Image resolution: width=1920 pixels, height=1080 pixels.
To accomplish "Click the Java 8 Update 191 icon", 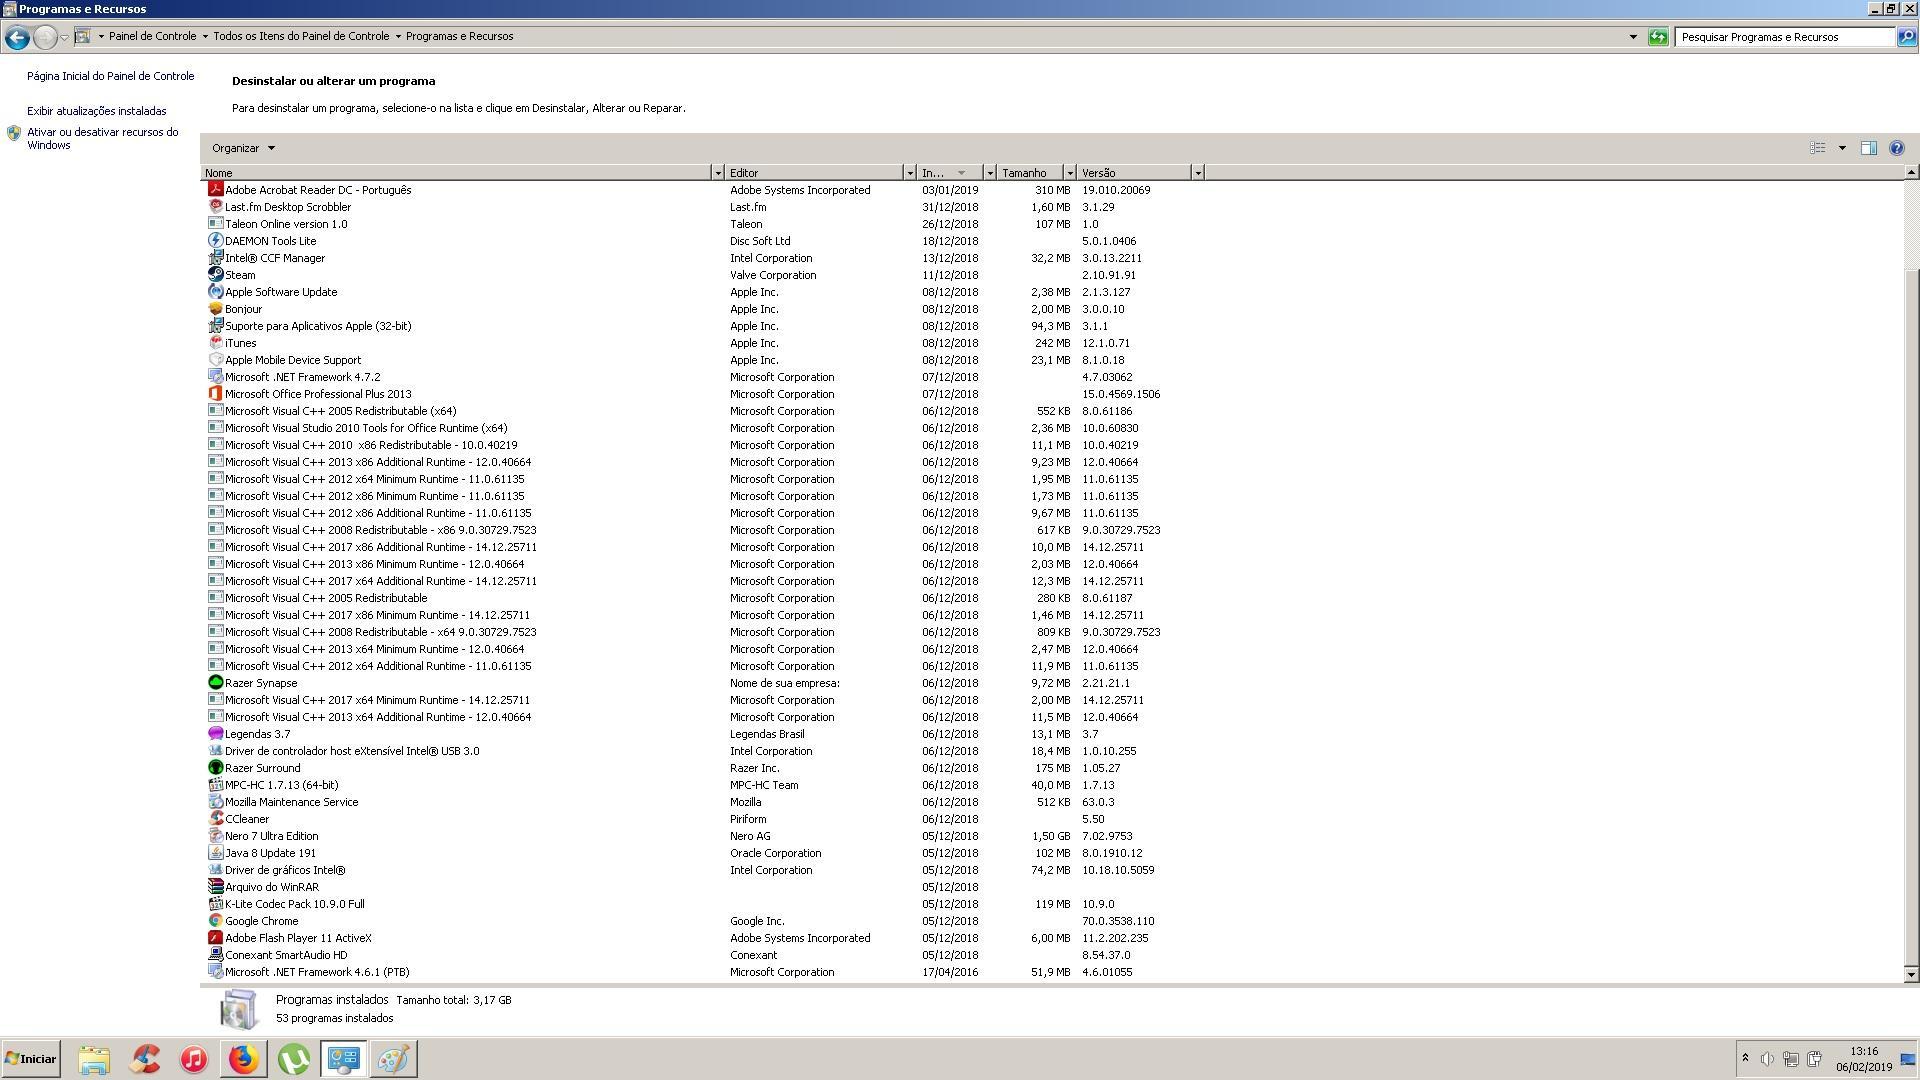I will coord(215,852).
